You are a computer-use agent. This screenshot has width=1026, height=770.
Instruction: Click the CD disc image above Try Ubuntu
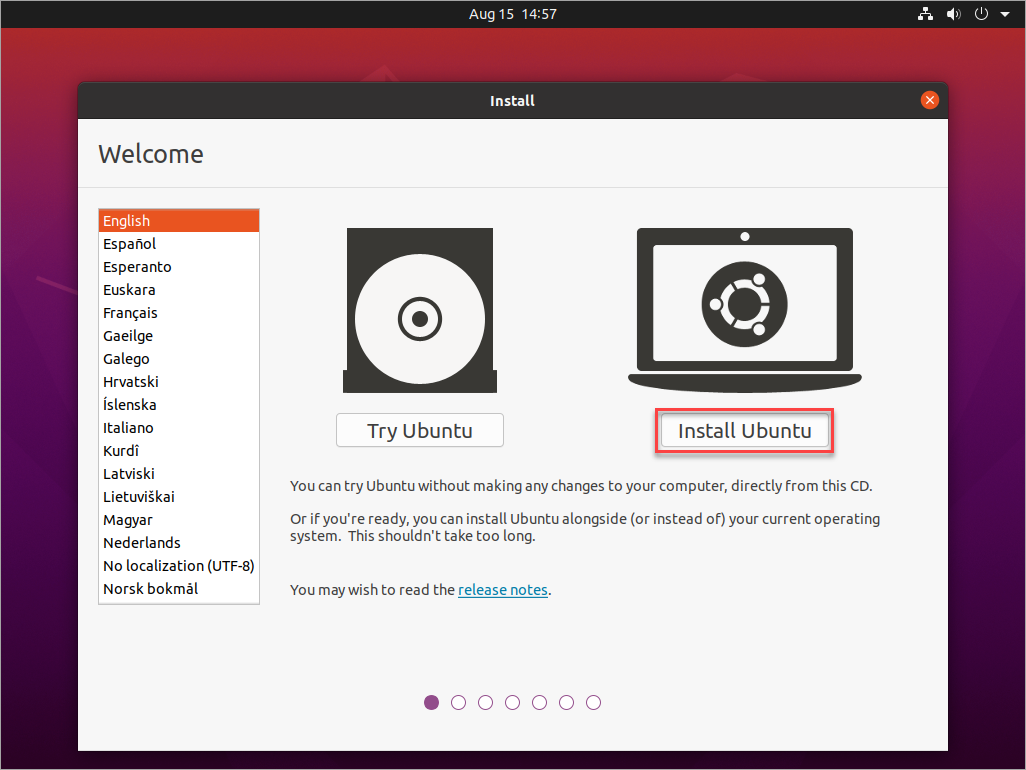(420, 310)
